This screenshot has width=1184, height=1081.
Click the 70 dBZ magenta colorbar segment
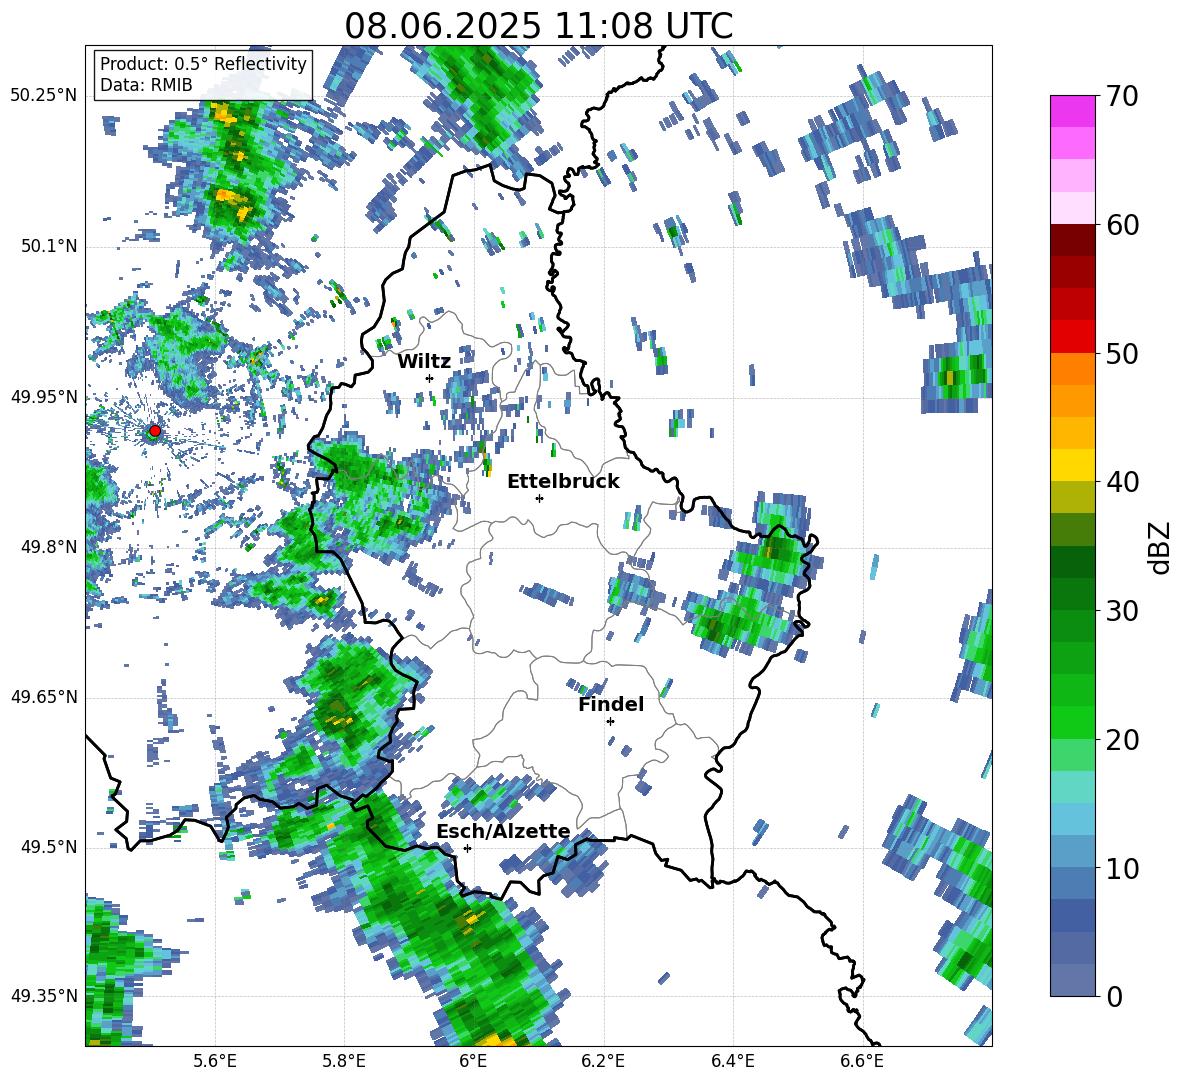coord(1072,111)
